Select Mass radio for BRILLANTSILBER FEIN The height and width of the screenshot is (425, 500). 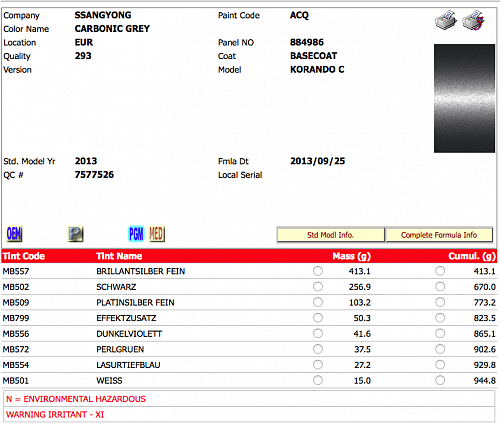(x=318, y=271)
